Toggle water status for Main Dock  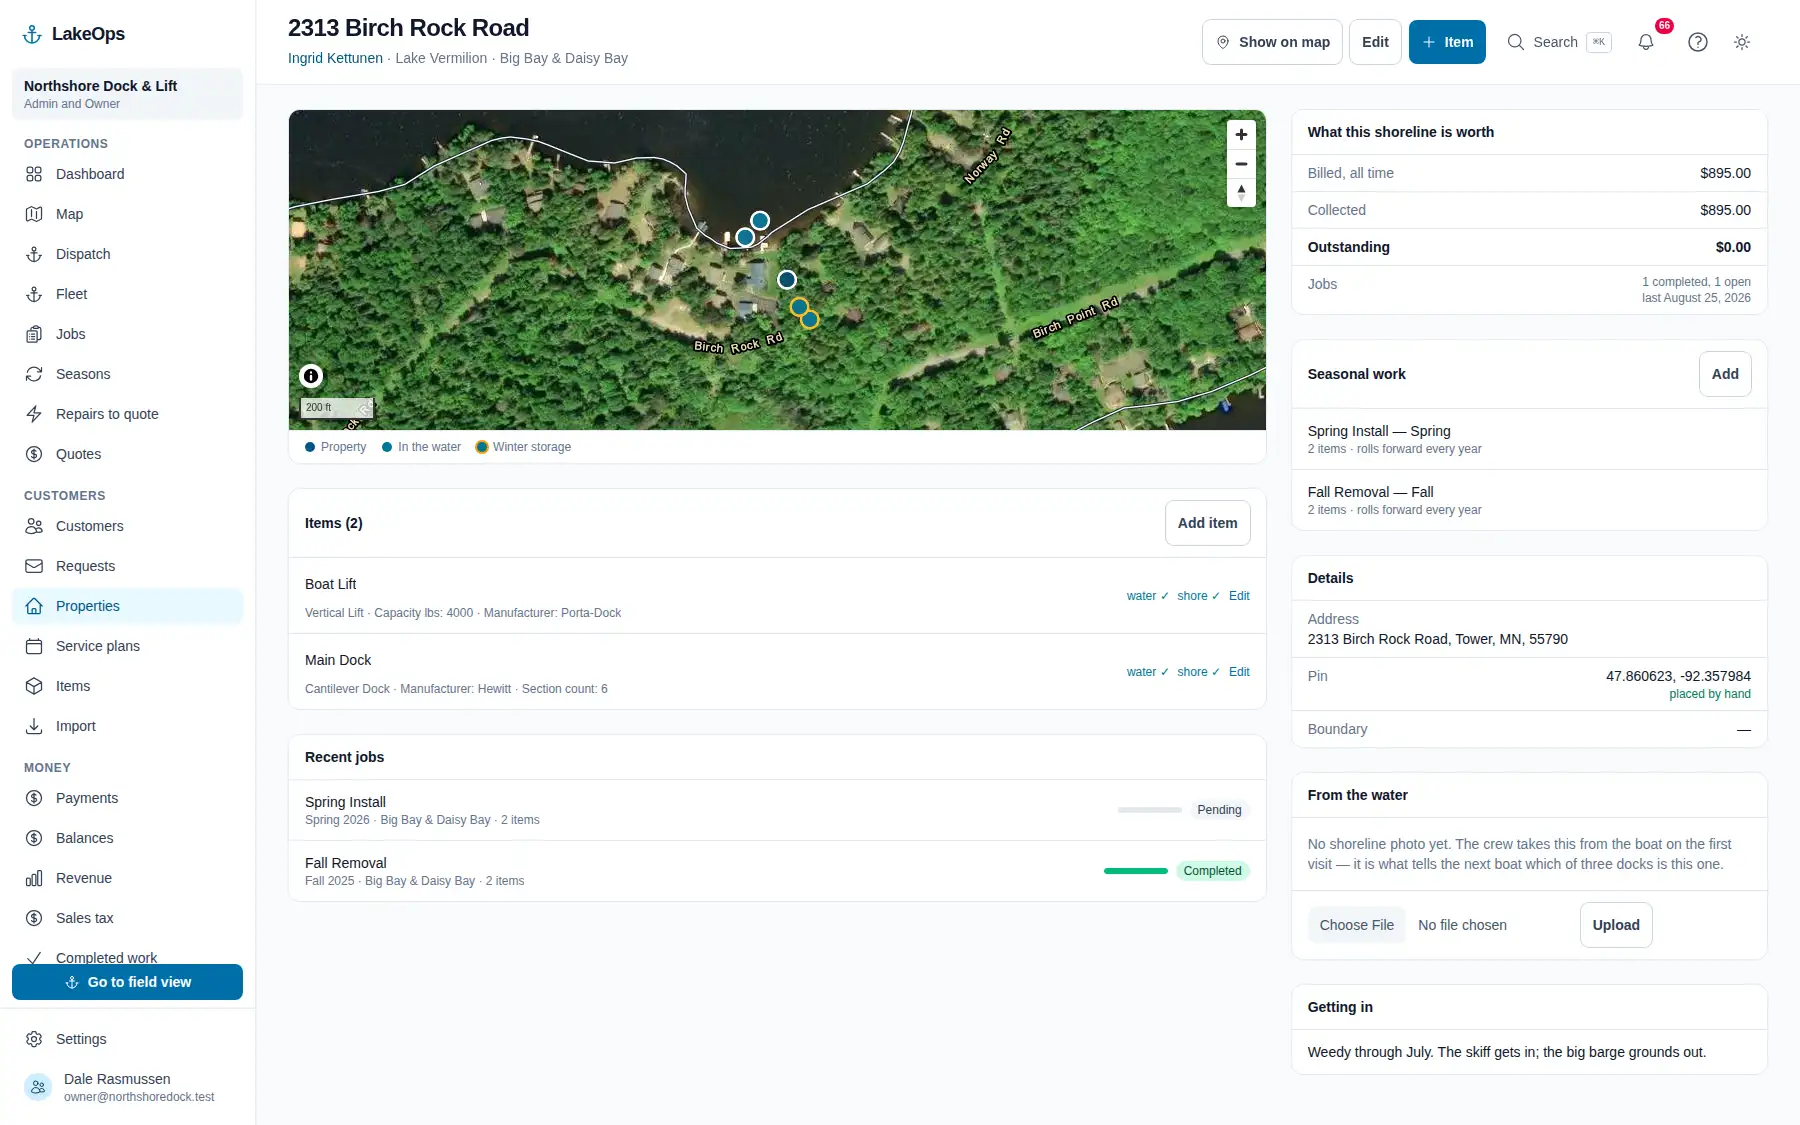[x=1147, y=672]
